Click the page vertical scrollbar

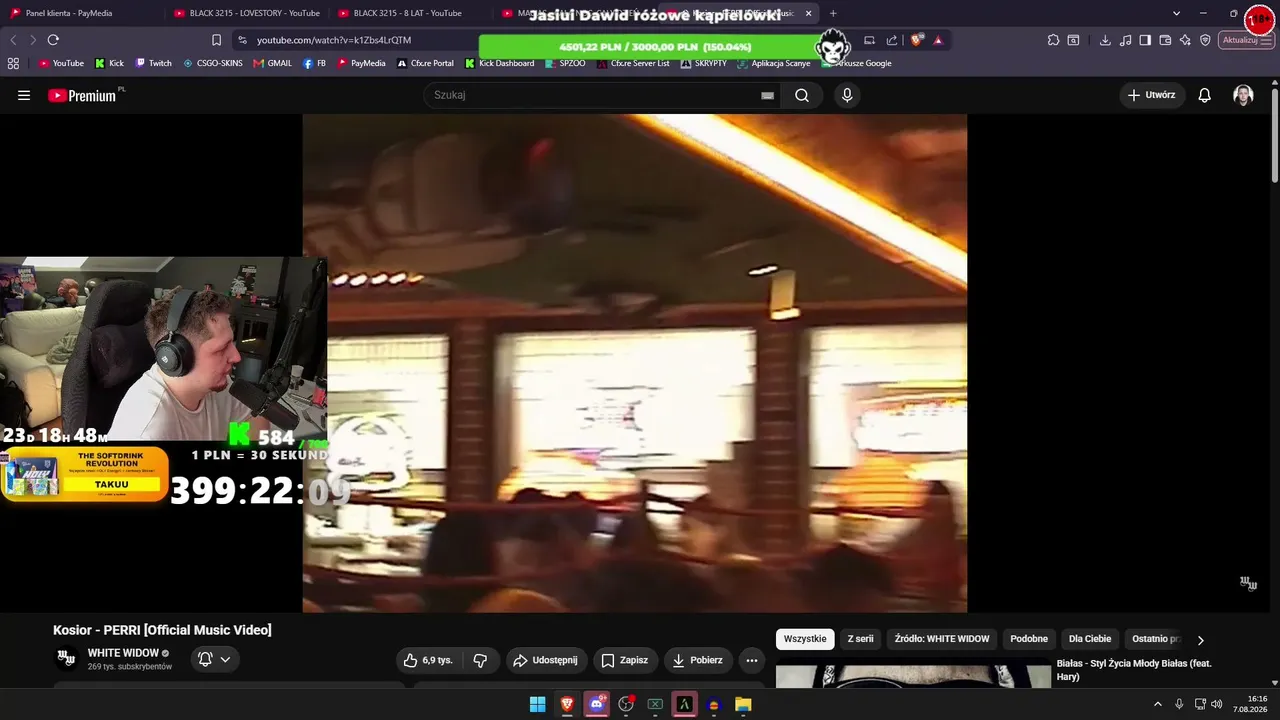click(1274, 135)
